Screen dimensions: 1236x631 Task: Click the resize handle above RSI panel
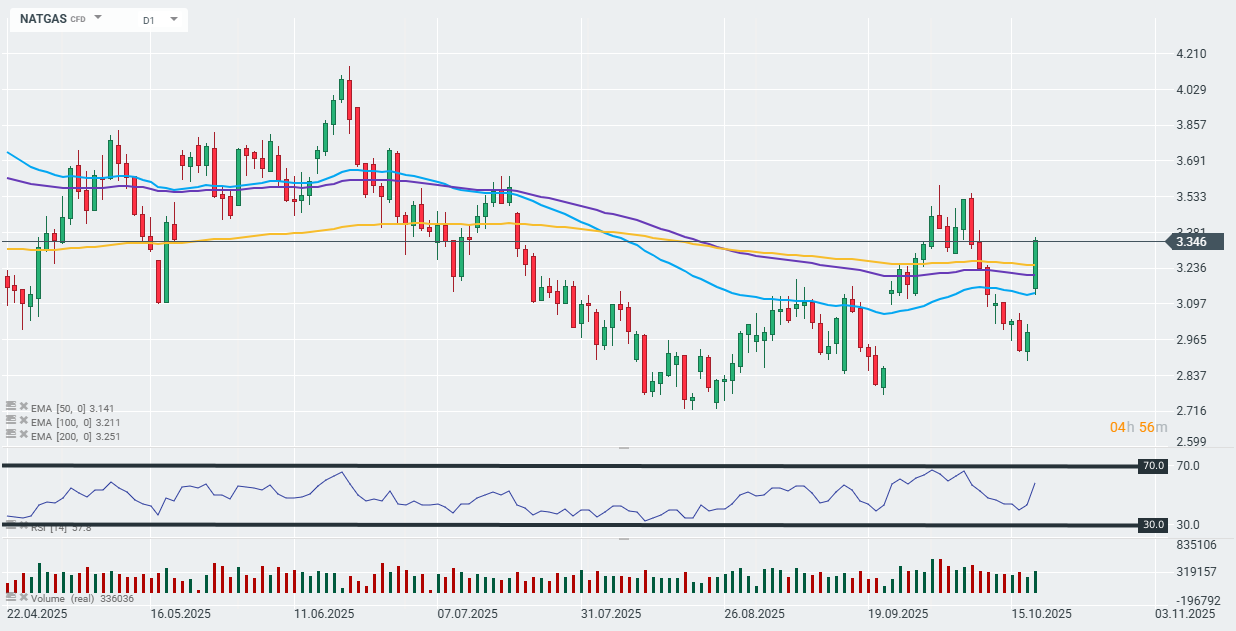(x=624, y=449)
